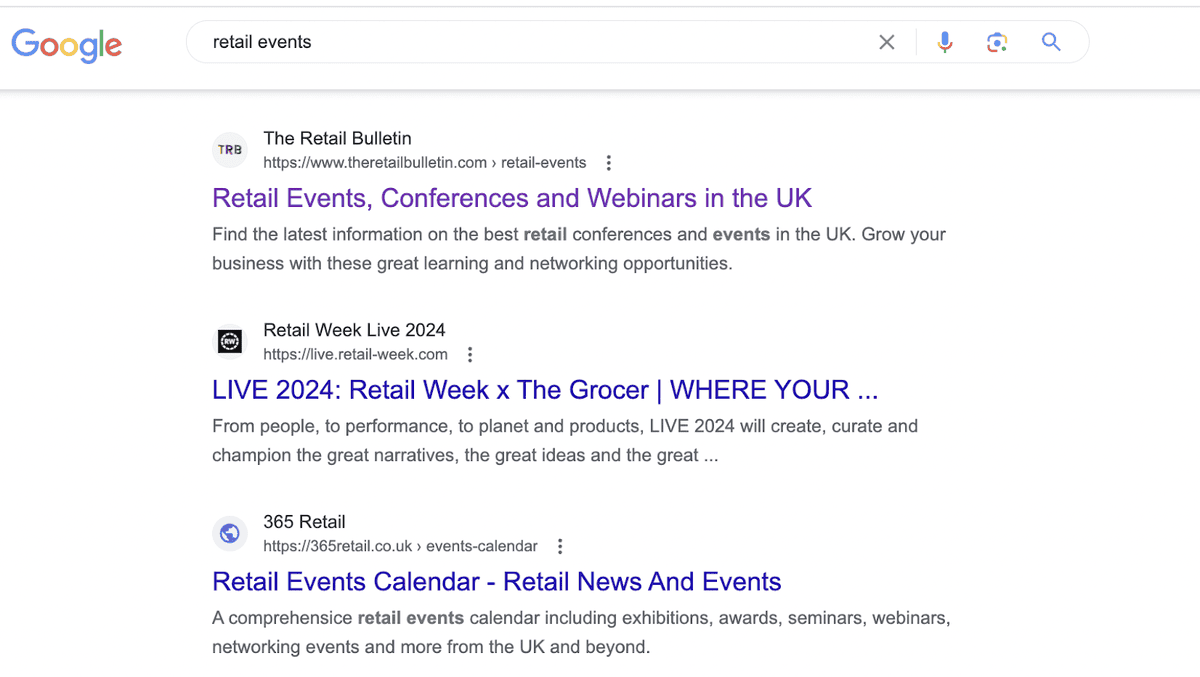This screenshot has height=677, width=1200.
Task: Click the Retail Week Live favicon
Action: (x=230, y=342)
